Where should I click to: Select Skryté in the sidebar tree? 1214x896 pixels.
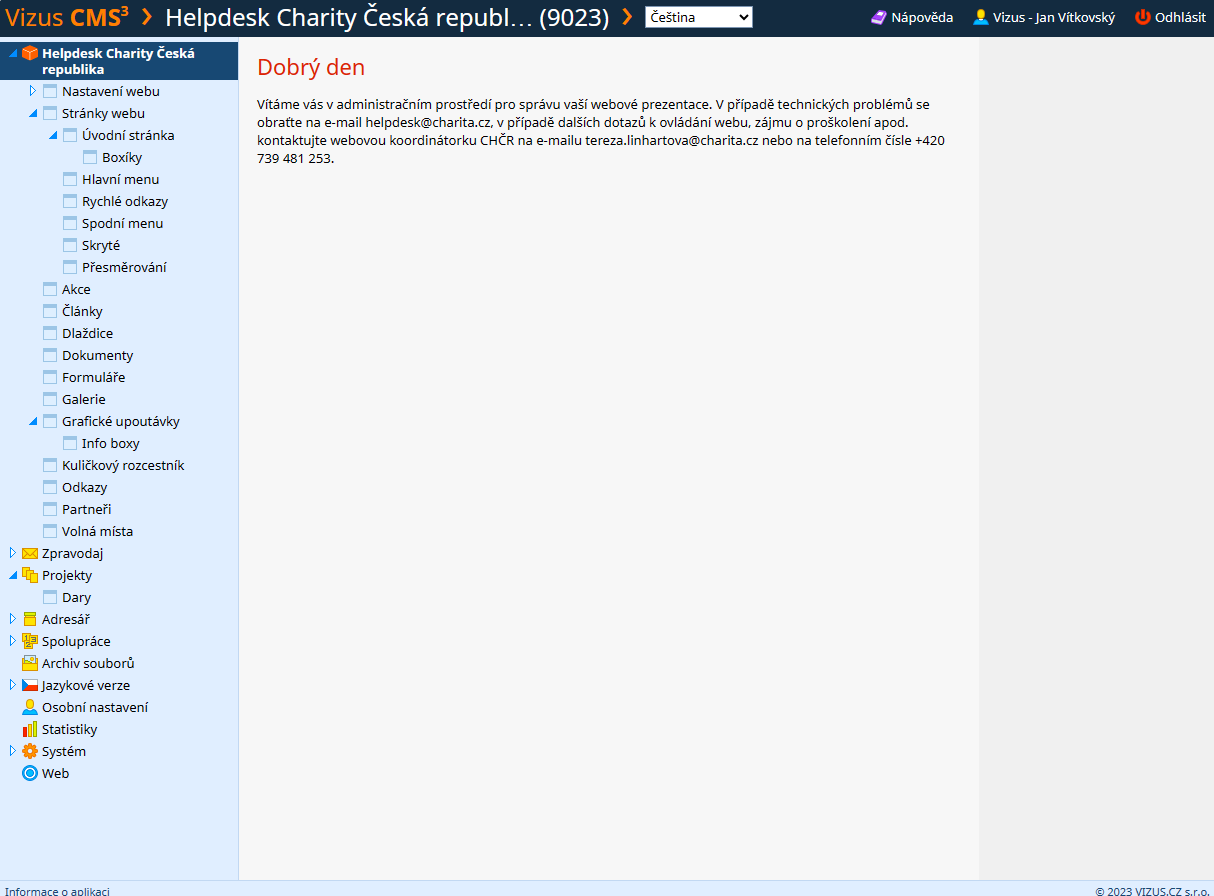coord(101,245)
